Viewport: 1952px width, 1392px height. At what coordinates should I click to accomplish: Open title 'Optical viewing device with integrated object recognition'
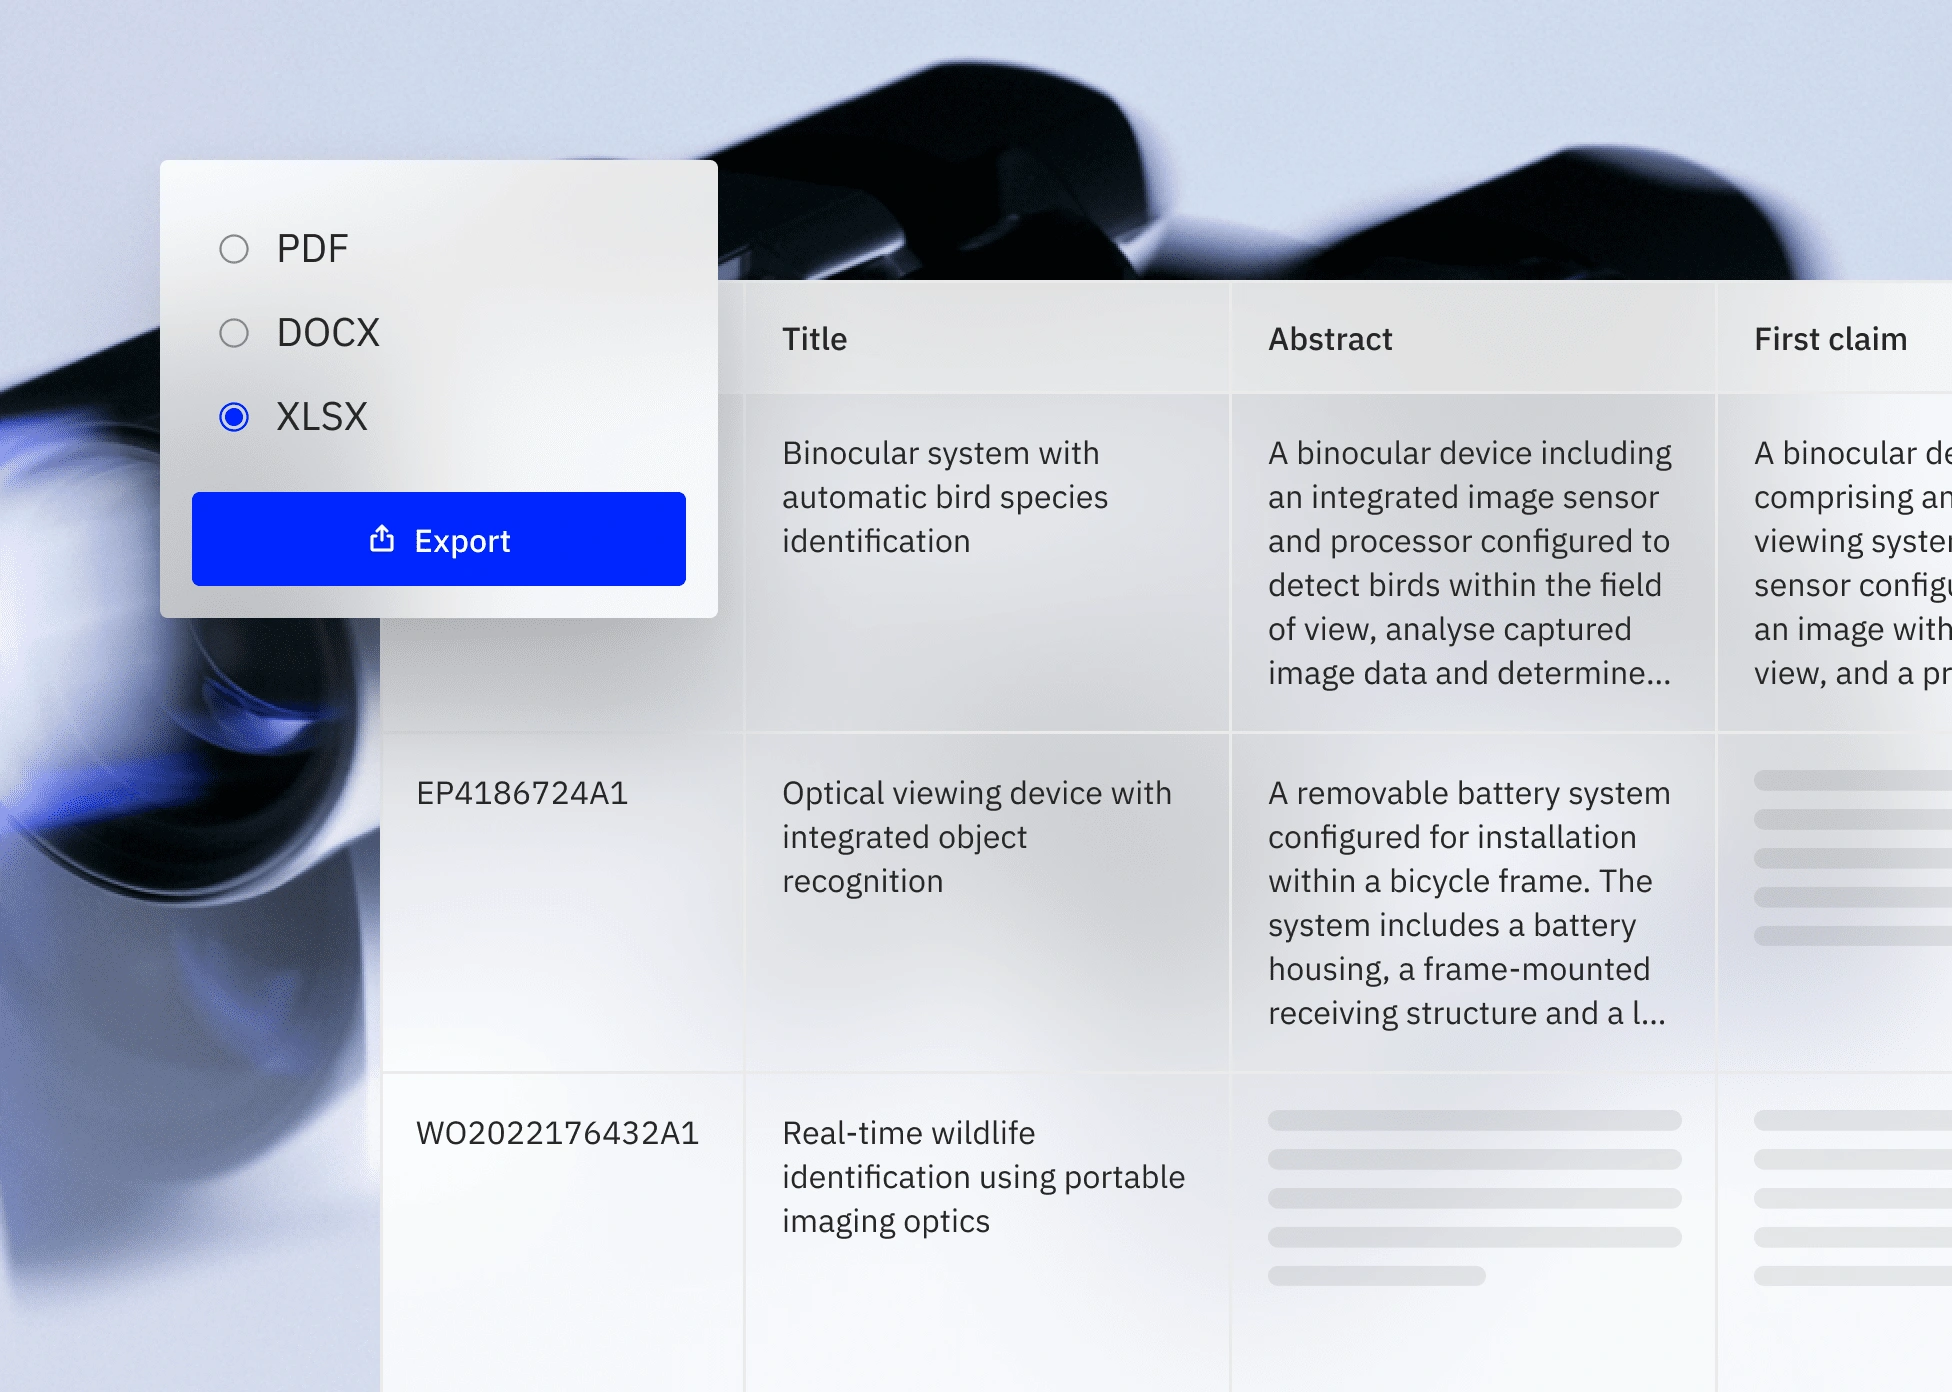pyautogui.click(x=977, y=837)
